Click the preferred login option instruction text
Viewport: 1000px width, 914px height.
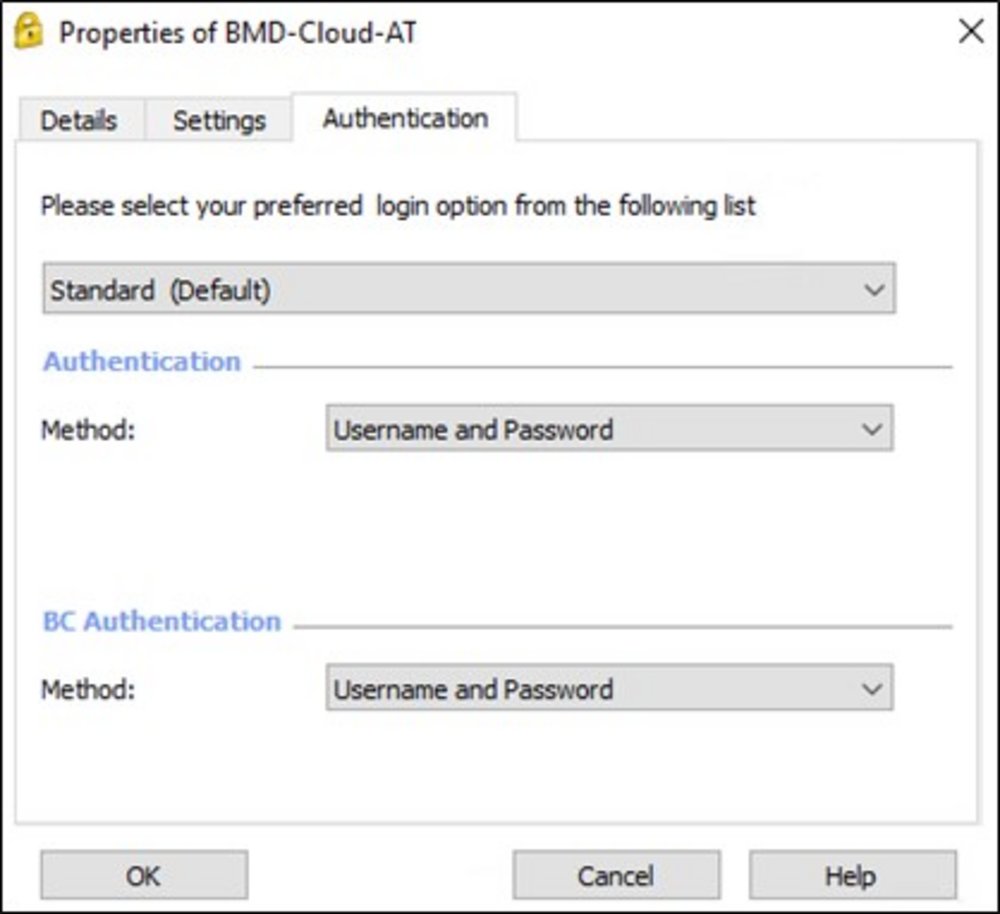point(398,207)
